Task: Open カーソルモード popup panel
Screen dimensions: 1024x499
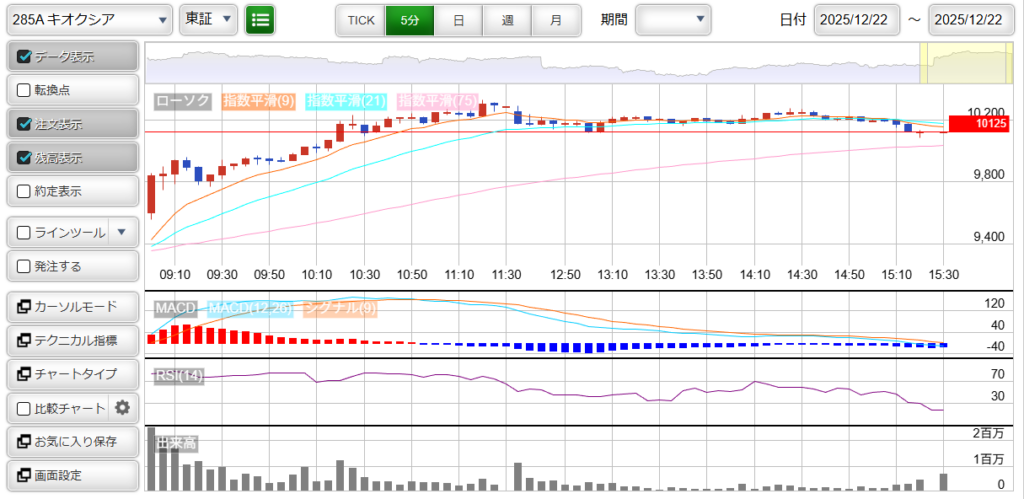Action: click(x=72, y=307)
